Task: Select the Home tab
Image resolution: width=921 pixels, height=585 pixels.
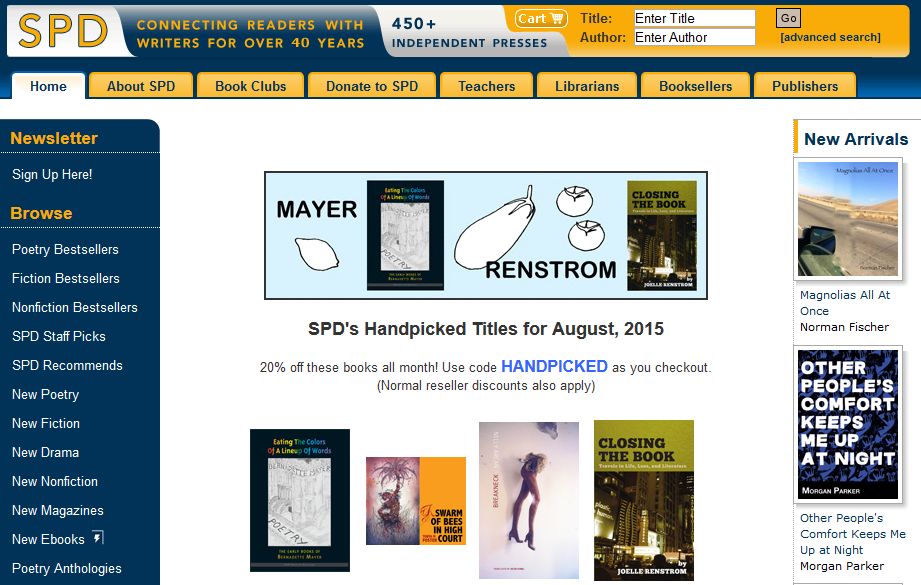Action: coord(49,86)
